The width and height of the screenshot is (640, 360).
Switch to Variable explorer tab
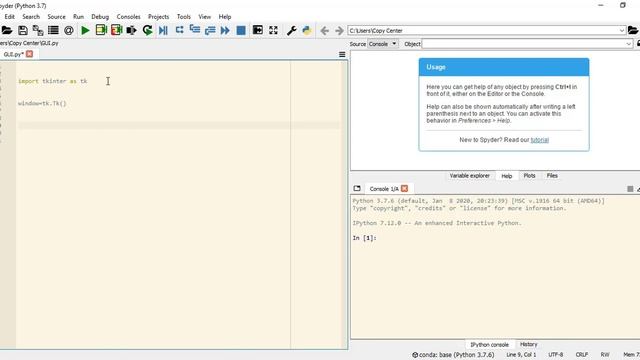tap(469, 176)
